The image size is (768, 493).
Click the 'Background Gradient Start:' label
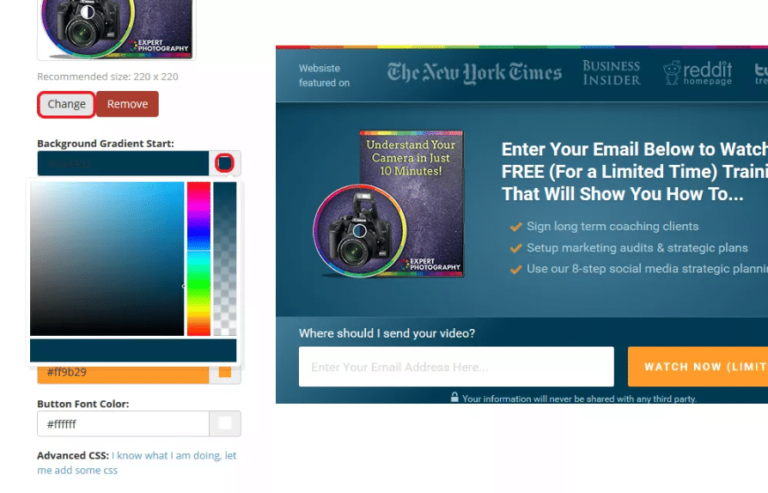pyautogui.click(x=106, y=143)
